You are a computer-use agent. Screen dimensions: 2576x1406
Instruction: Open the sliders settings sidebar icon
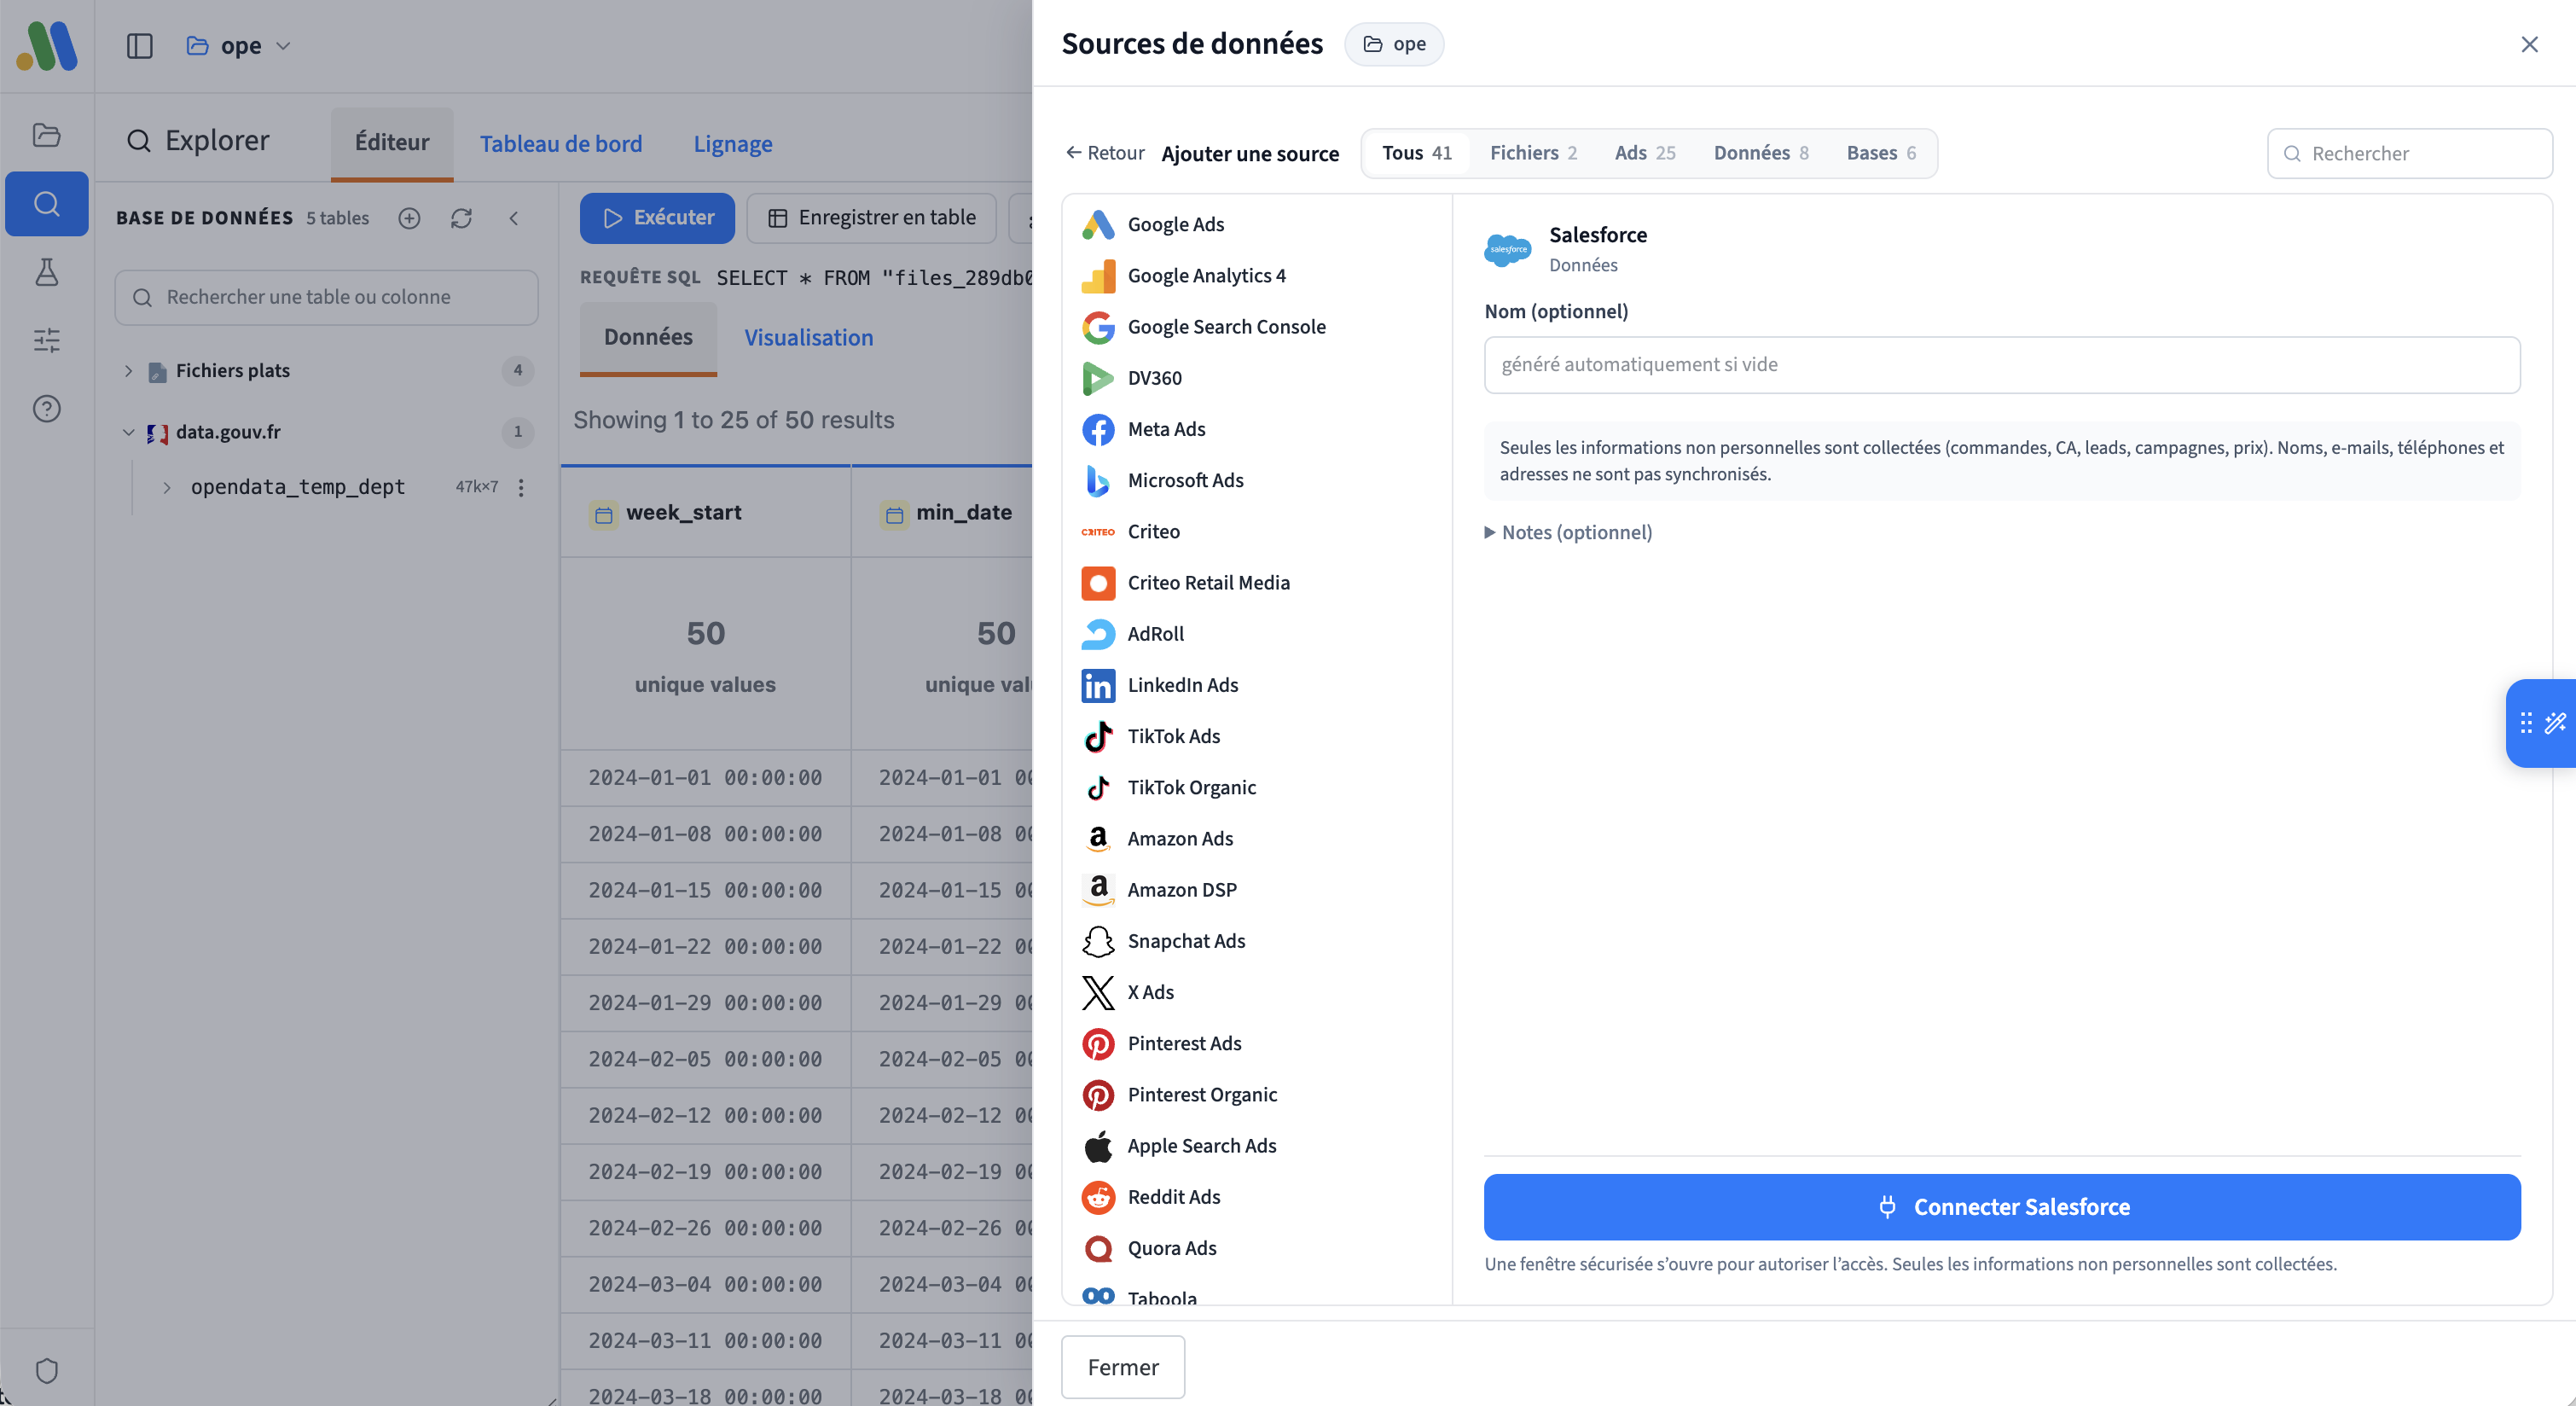(47, 340)
